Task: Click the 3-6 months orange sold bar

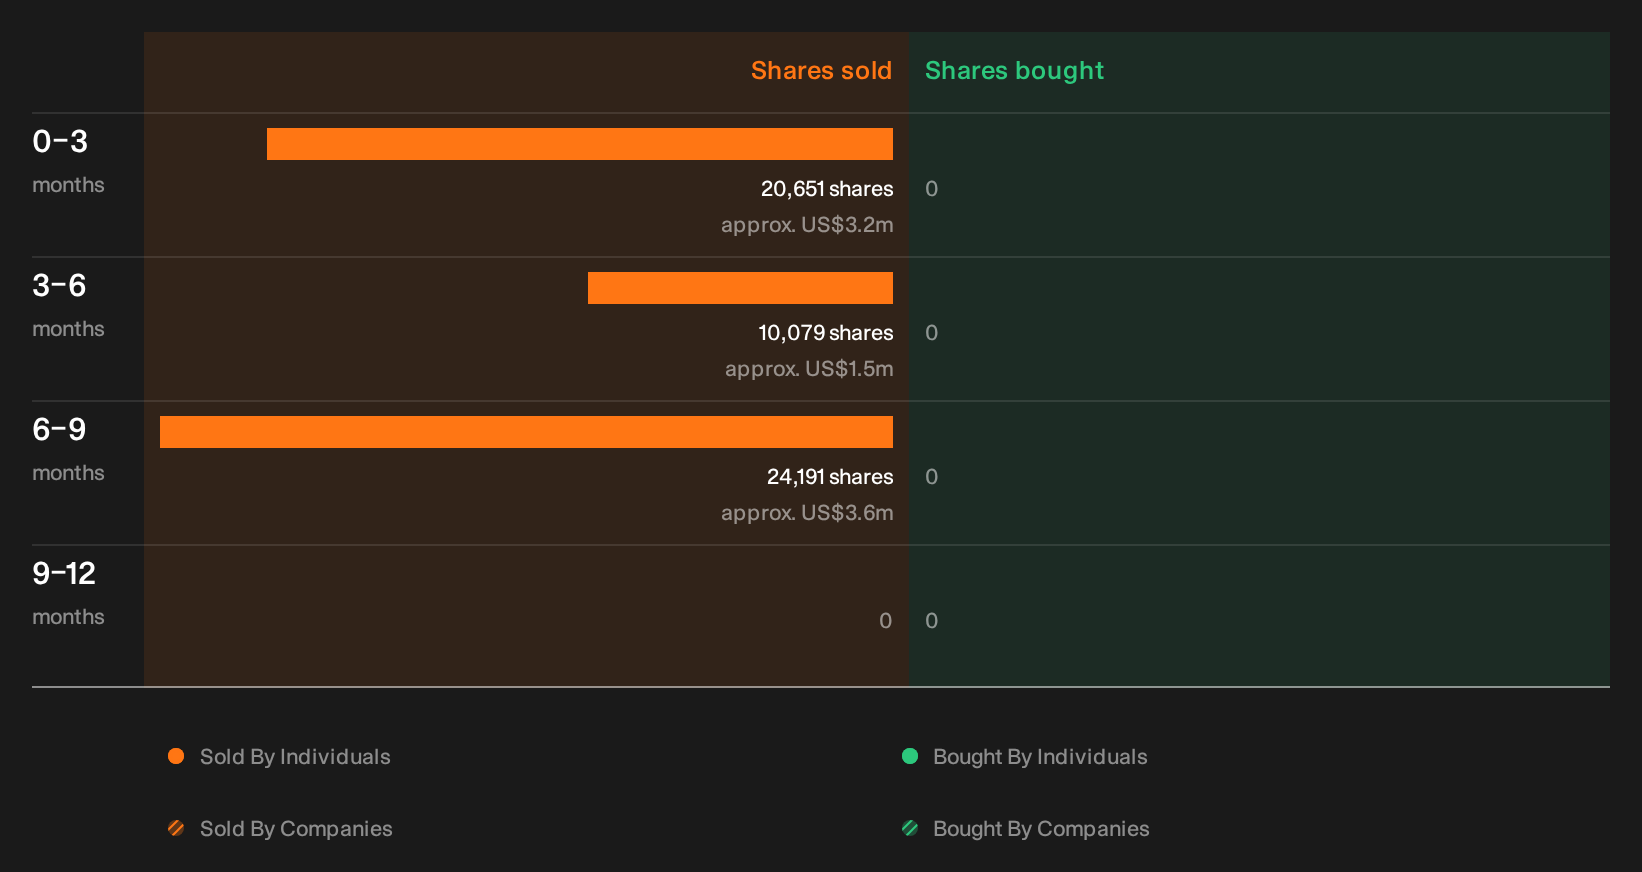Action: (740, 288)
